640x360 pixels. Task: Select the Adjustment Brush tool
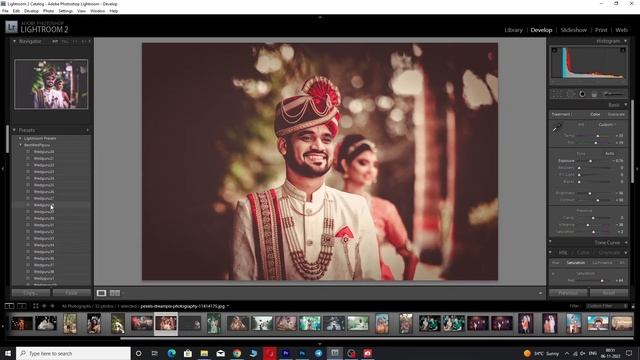coord(613,94)
